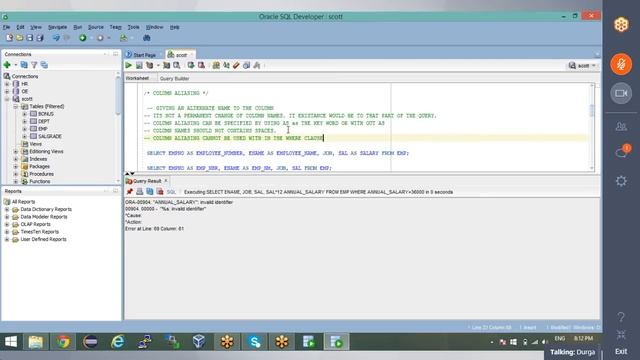Viewport: 640px width, 360px height.
Task: Select the Worksheet tab
Action: [x=137, y=78]
